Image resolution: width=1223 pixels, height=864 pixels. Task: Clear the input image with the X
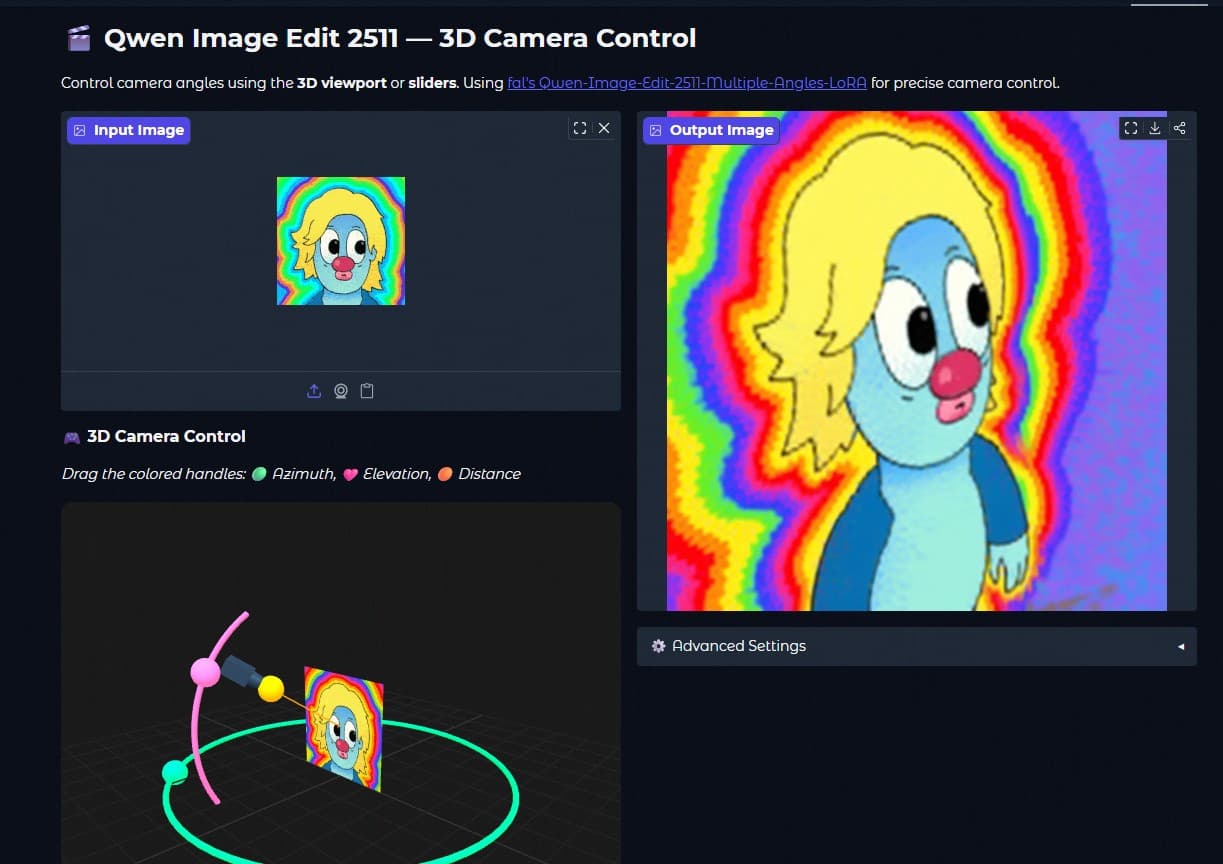click(604, 128)
